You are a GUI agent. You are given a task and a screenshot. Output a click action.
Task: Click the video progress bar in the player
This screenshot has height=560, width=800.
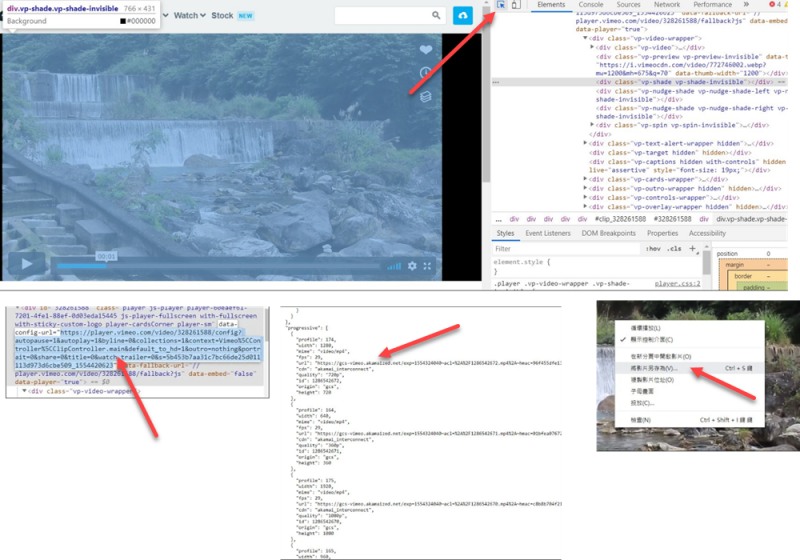click(218, 266)
